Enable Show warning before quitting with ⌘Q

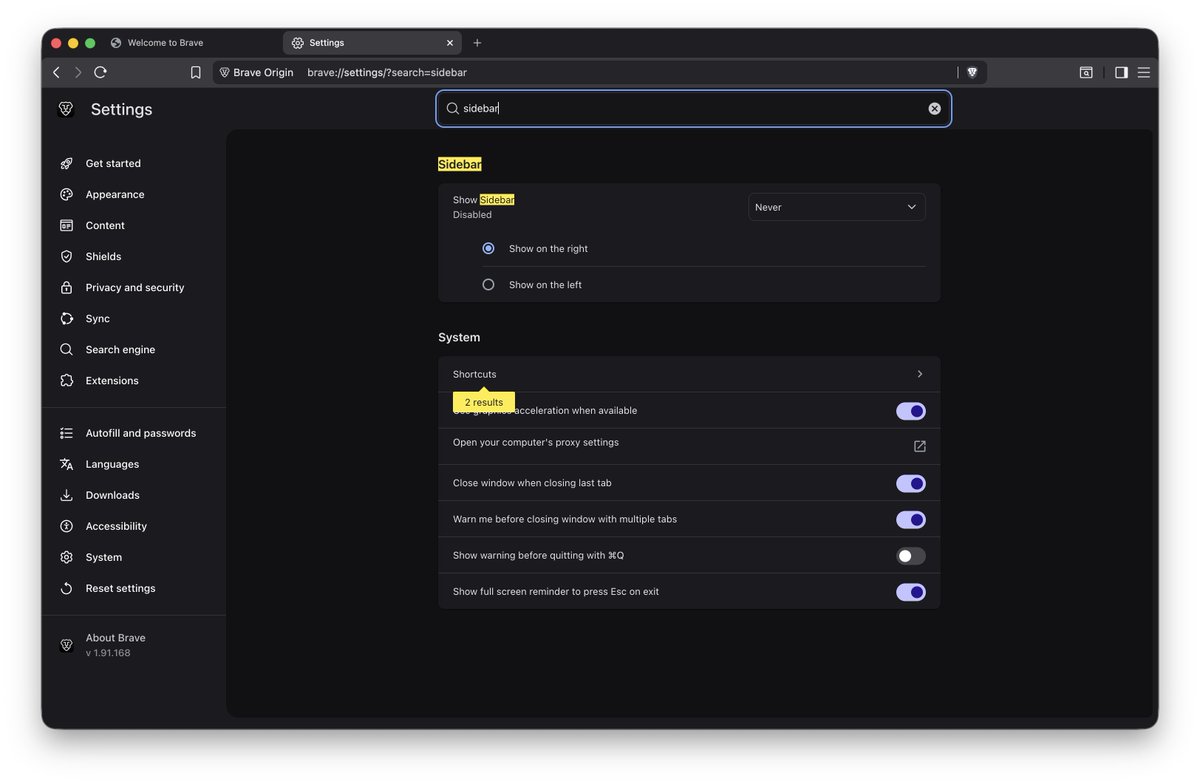point(910,555)
